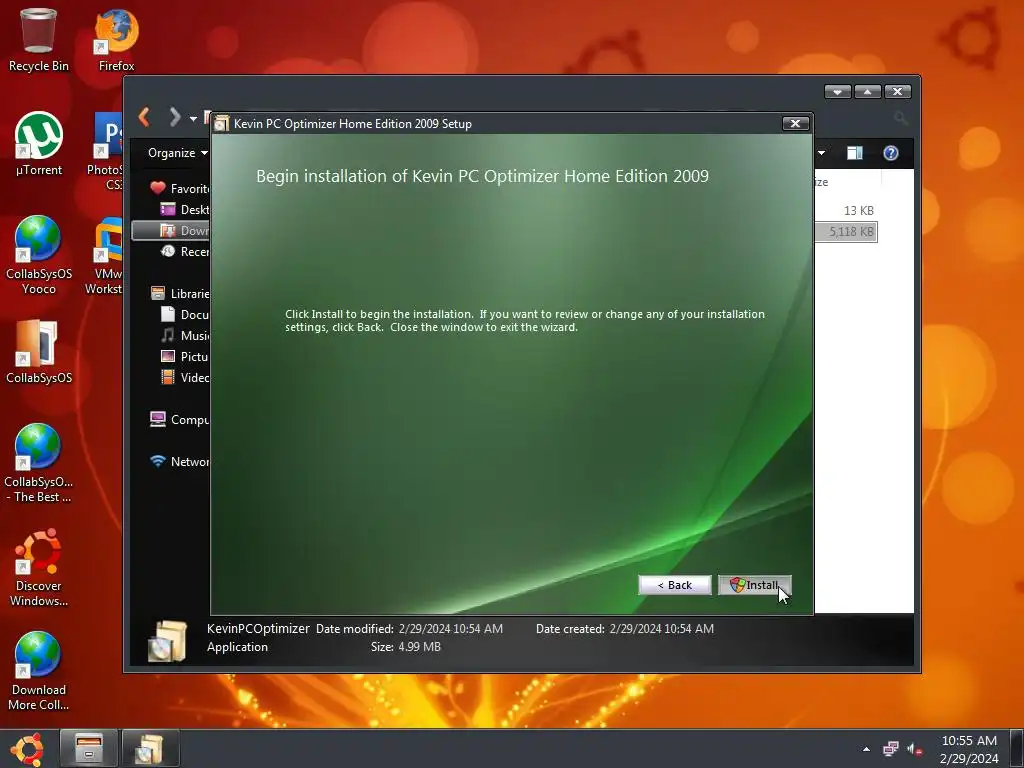Click the 4.99 MB size value
Image resolution: width=1024 pixels, height=768 pixels.
(419, 647)
